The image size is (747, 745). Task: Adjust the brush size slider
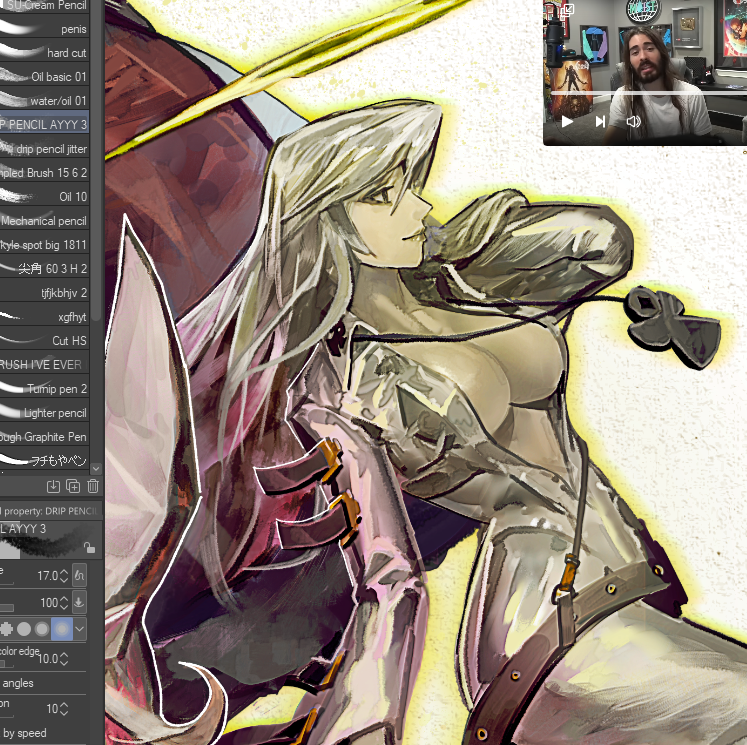tap(7, 583)
